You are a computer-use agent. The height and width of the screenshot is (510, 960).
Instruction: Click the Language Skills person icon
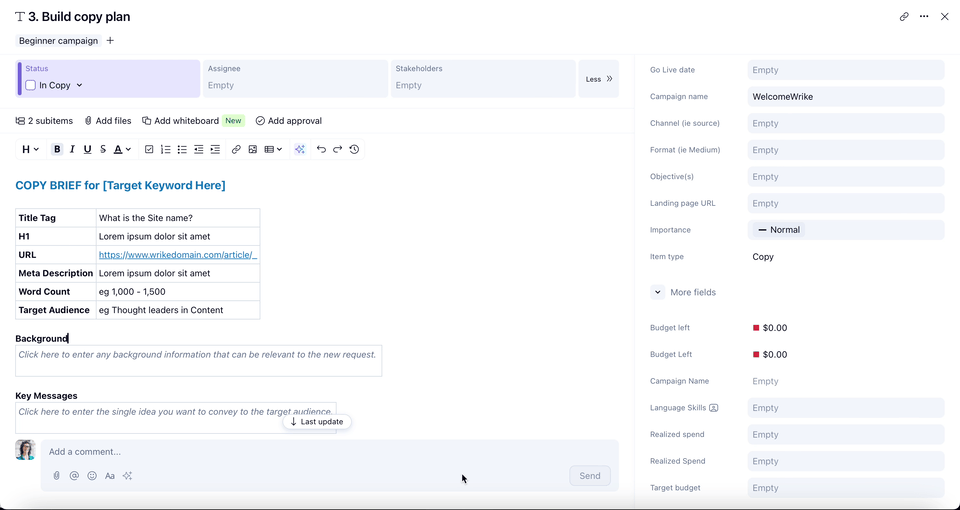tap(713, 408)
